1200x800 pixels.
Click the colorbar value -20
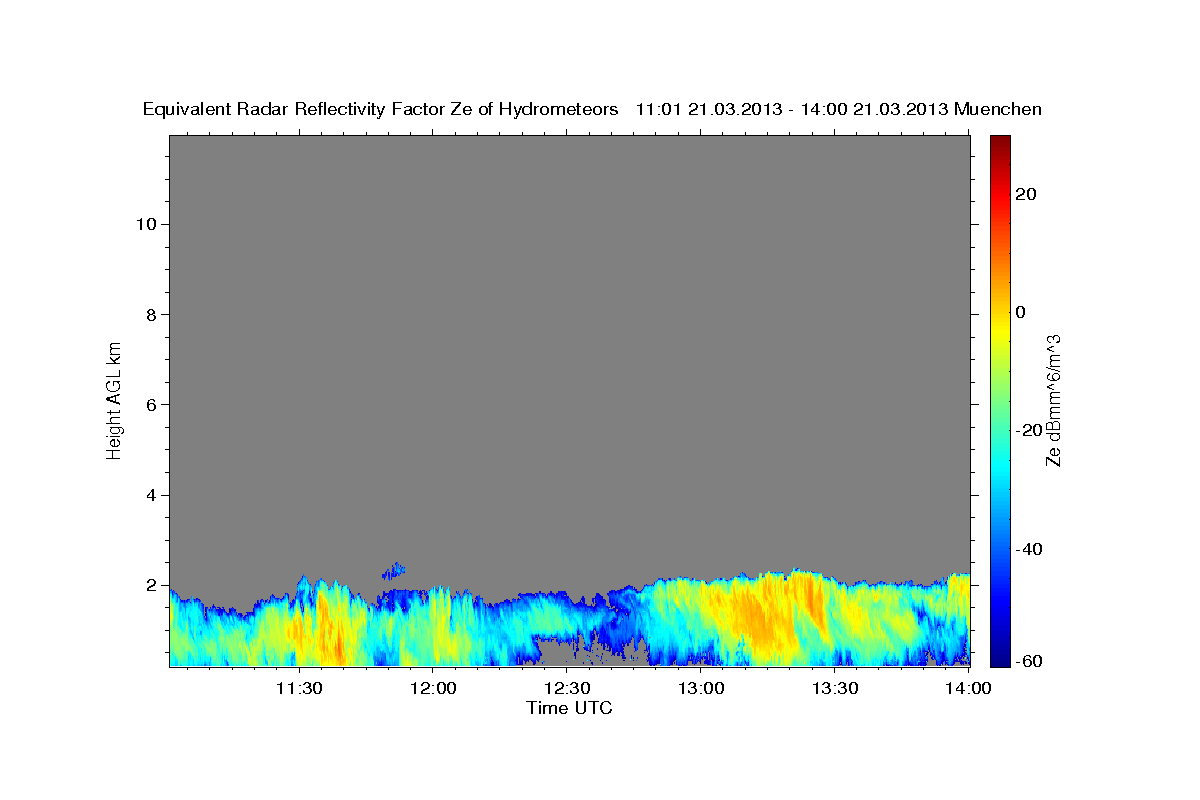tap(1028, 430)
